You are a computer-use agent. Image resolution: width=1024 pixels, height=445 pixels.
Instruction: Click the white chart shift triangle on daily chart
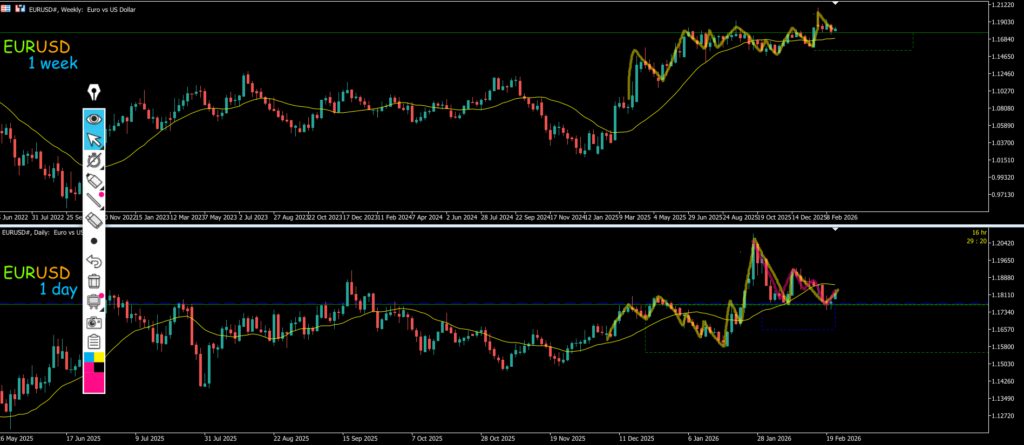tap(835, 231)
